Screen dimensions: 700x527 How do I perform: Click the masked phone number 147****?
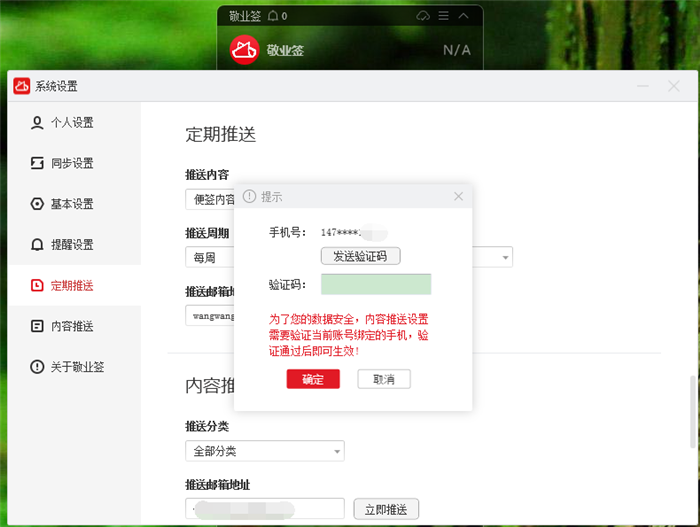(x=342, y=232)
